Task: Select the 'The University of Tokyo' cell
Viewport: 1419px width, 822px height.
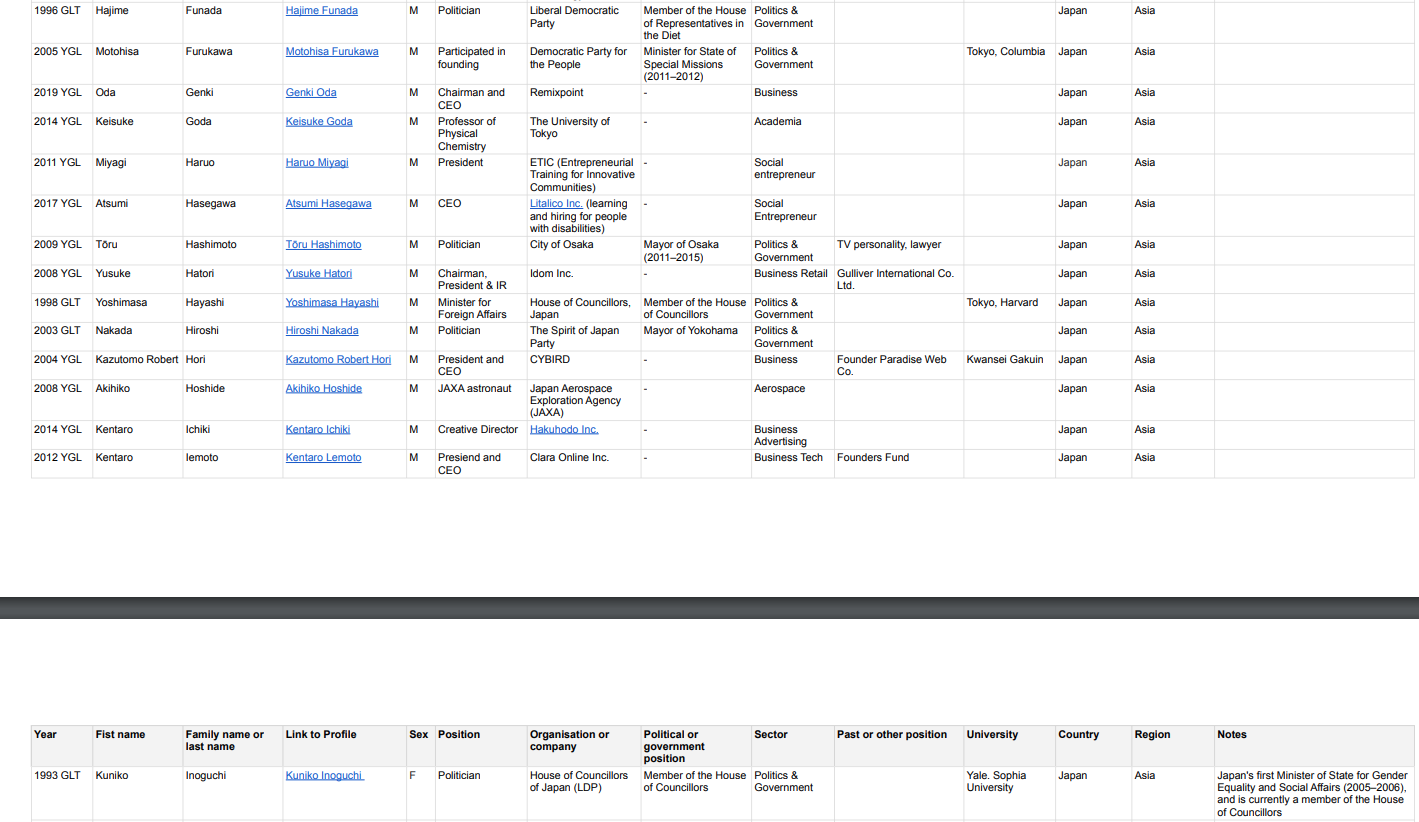Action: click(584, 134)
